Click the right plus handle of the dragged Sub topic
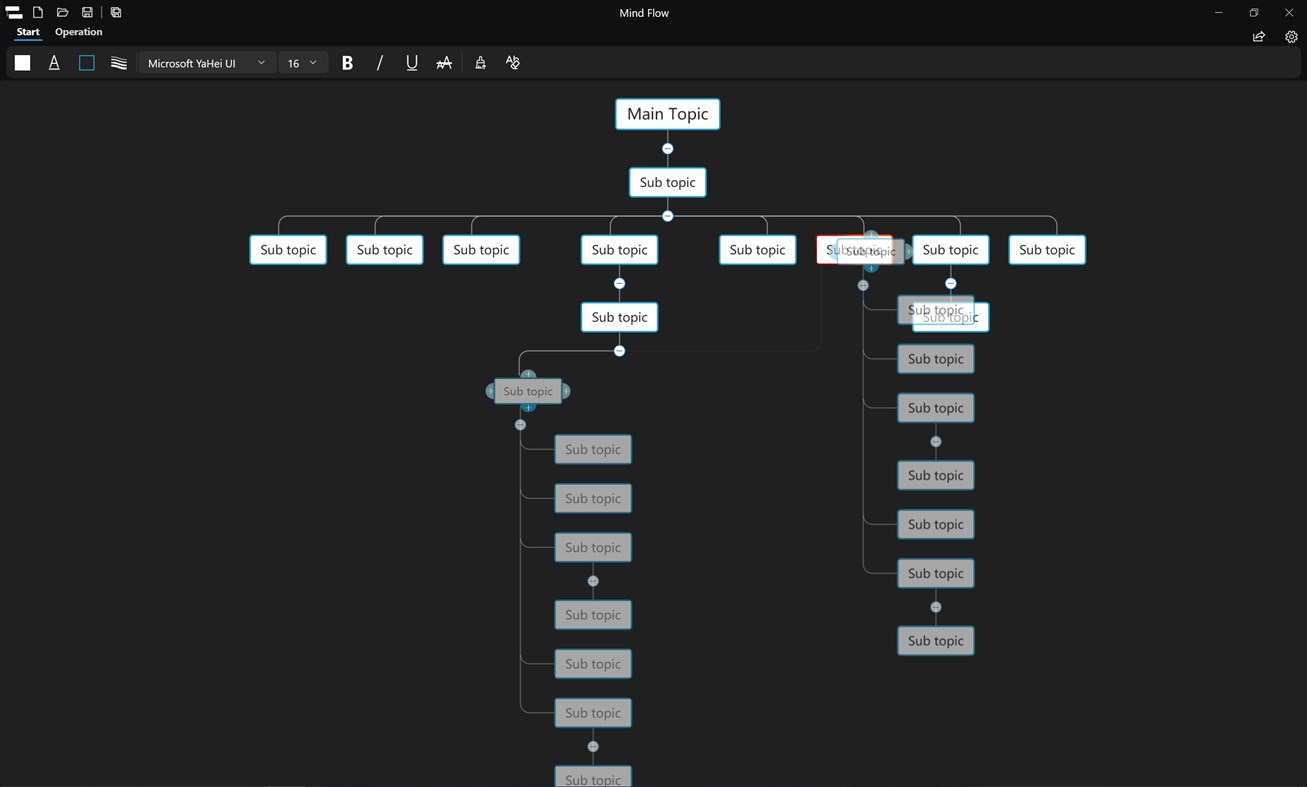1307x787 pixels. (x=566, y=391)
